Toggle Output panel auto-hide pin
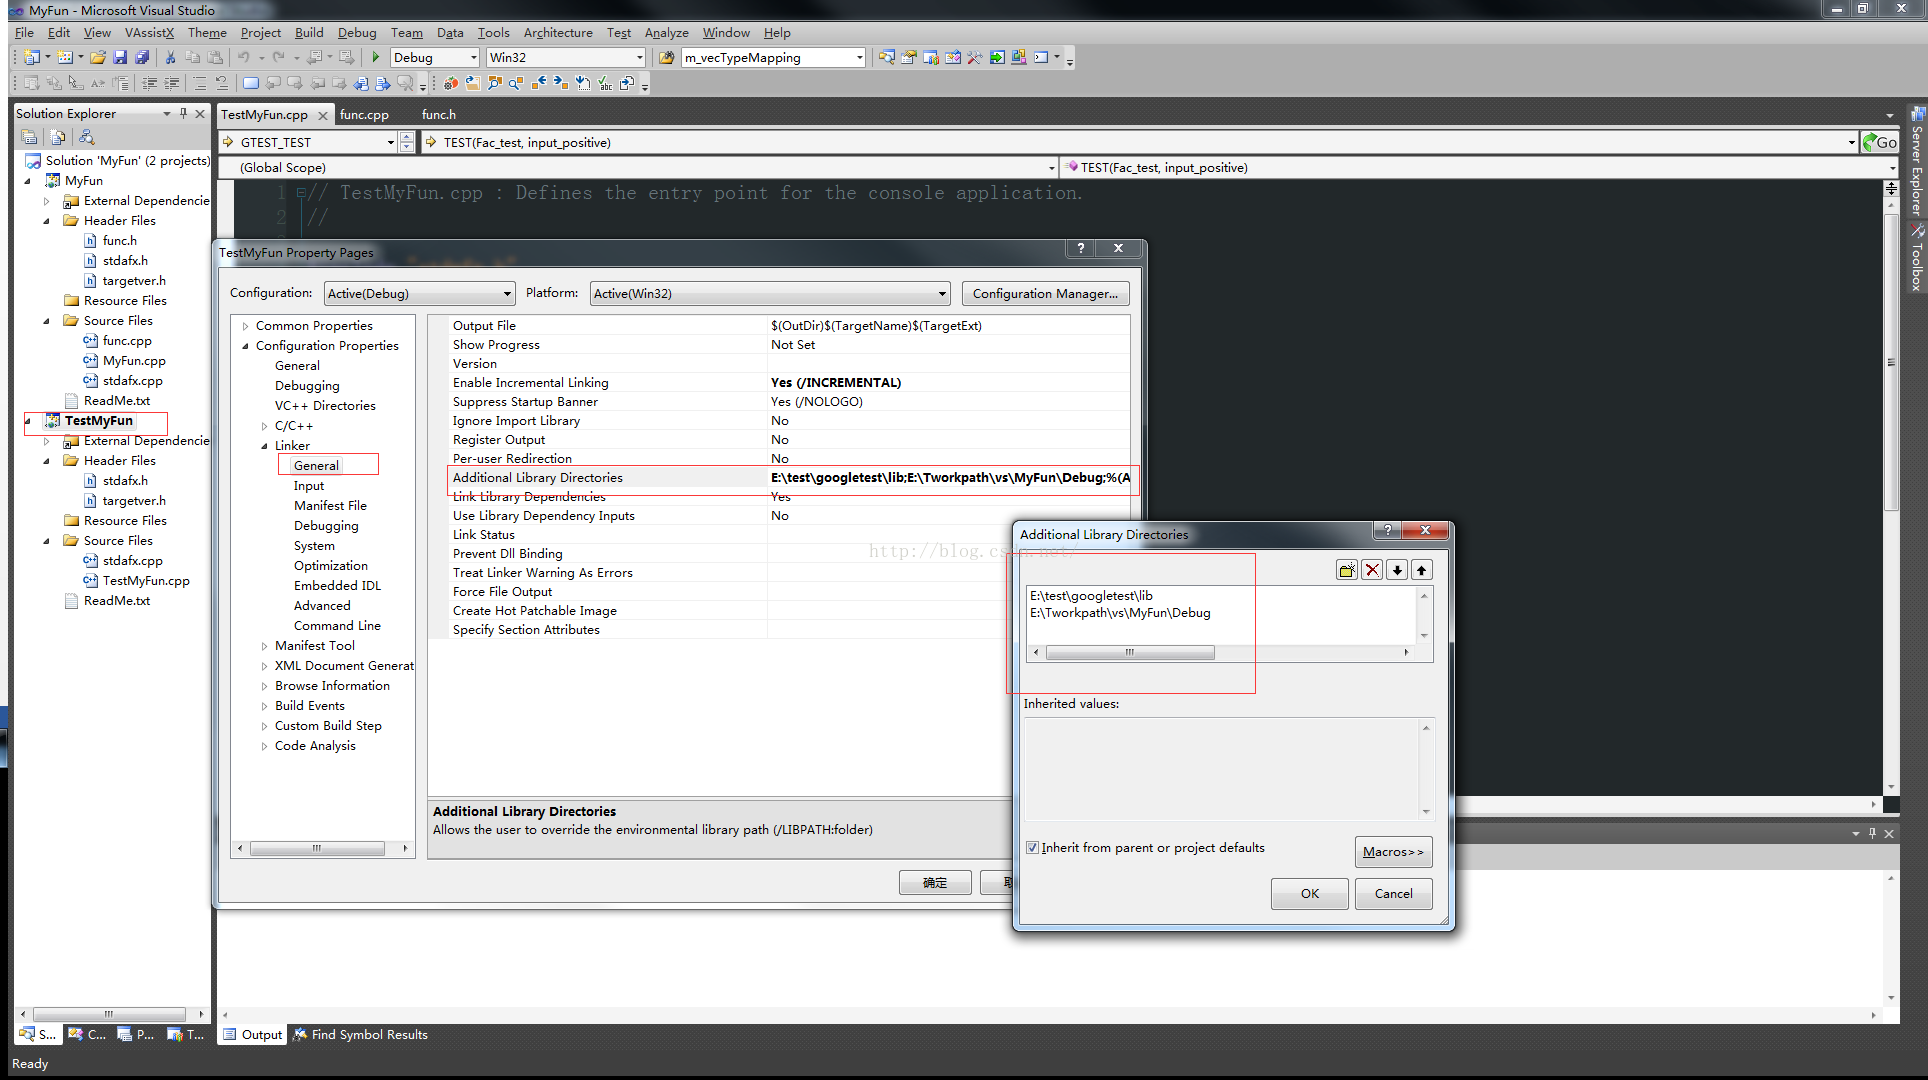The height and width of the screenshot is (1080, 1928). pyautogui.click(x=1872, y=833)
